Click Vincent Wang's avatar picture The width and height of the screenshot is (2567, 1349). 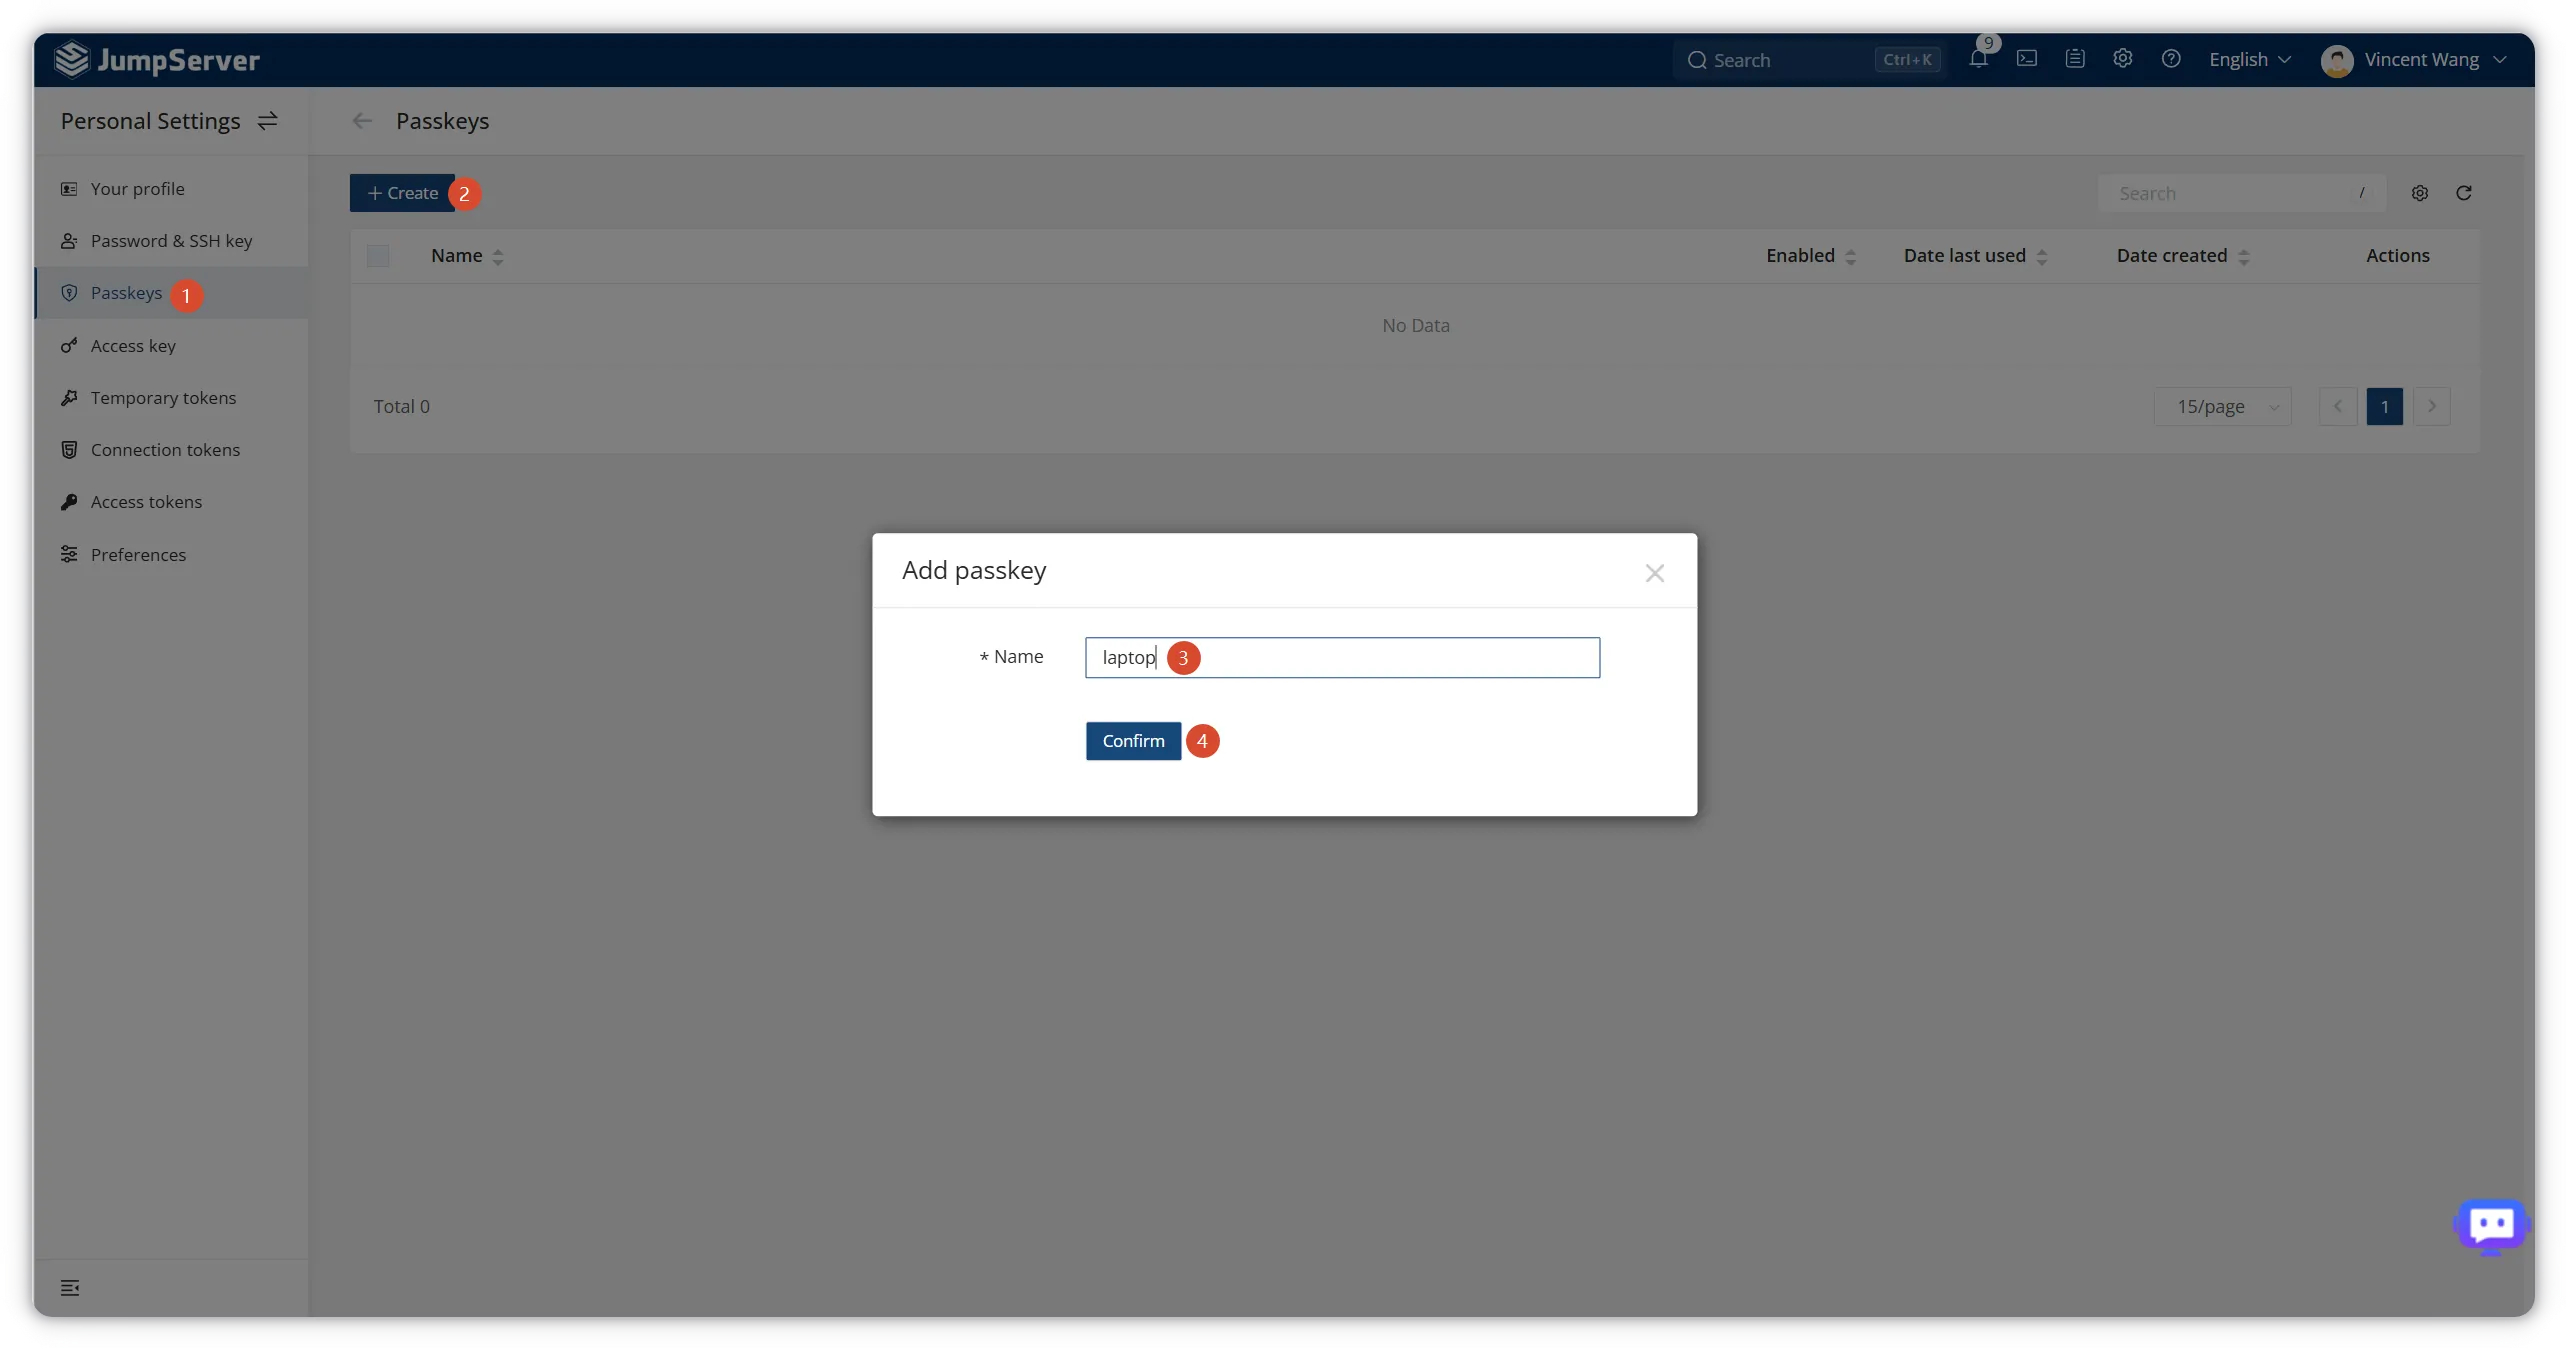(2337, 60)
